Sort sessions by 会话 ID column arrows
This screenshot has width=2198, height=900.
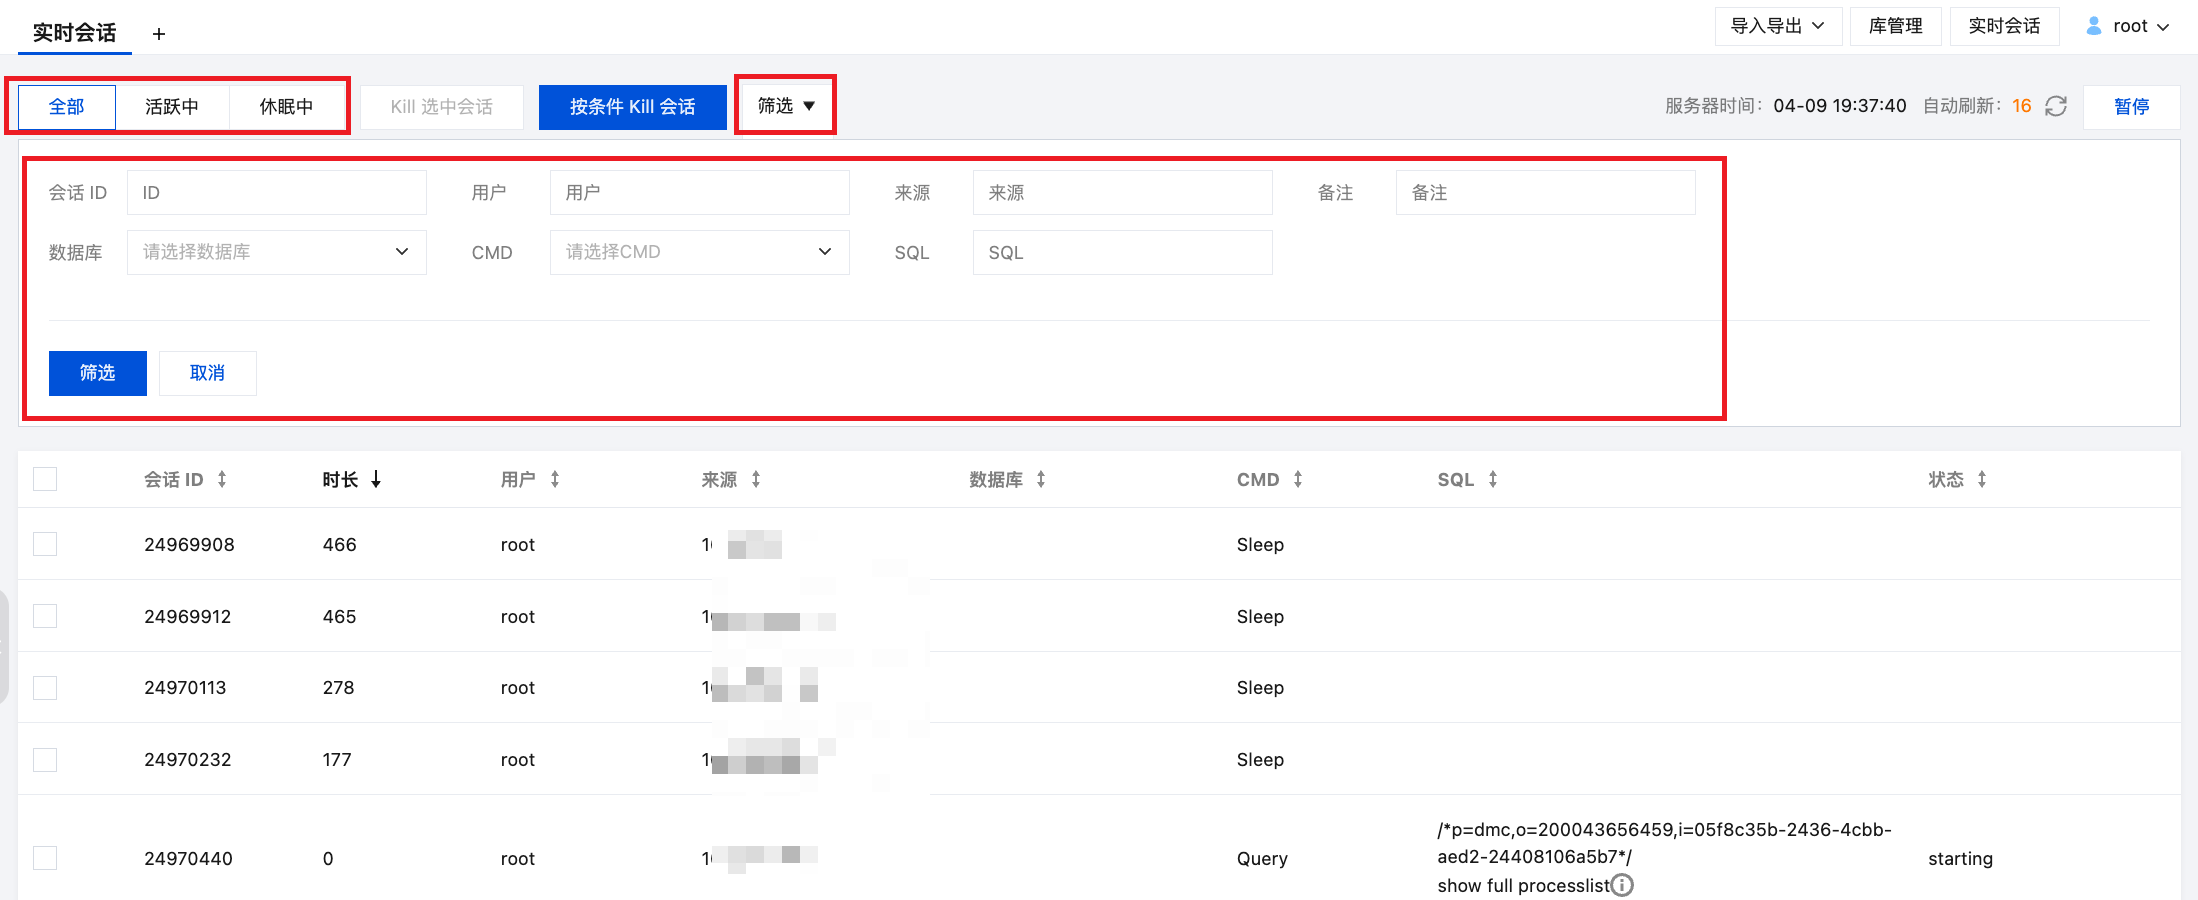pyautogui.click(x=222, y=480)
